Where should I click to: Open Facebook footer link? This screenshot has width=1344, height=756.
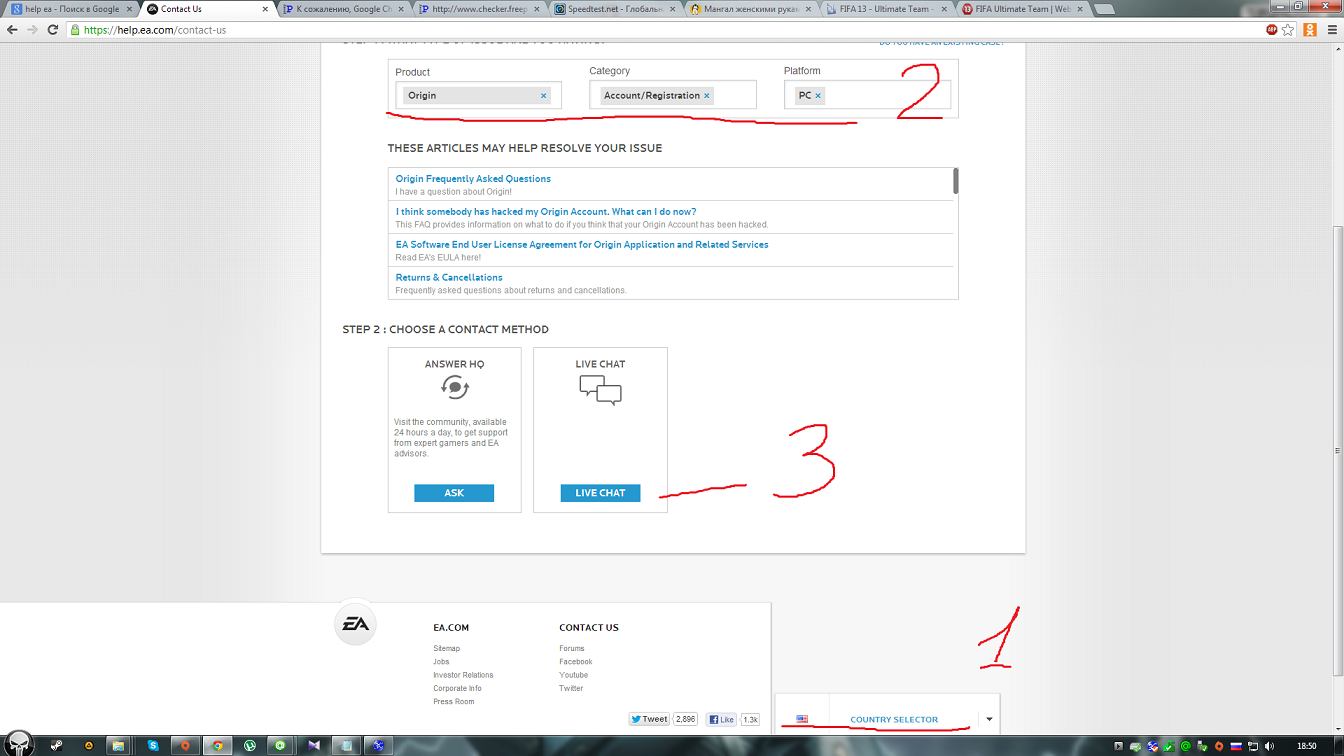576,662
